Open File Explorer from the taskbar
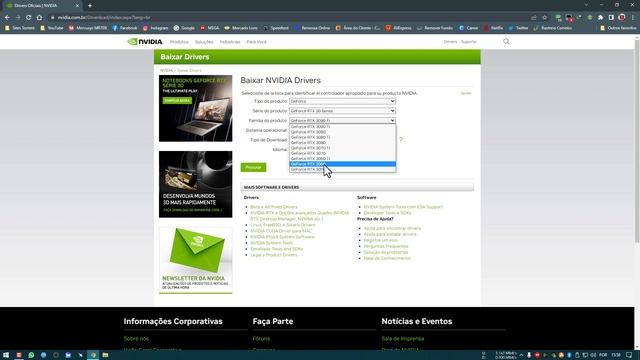This screenshot has height=360, width=640. point(105,355)
